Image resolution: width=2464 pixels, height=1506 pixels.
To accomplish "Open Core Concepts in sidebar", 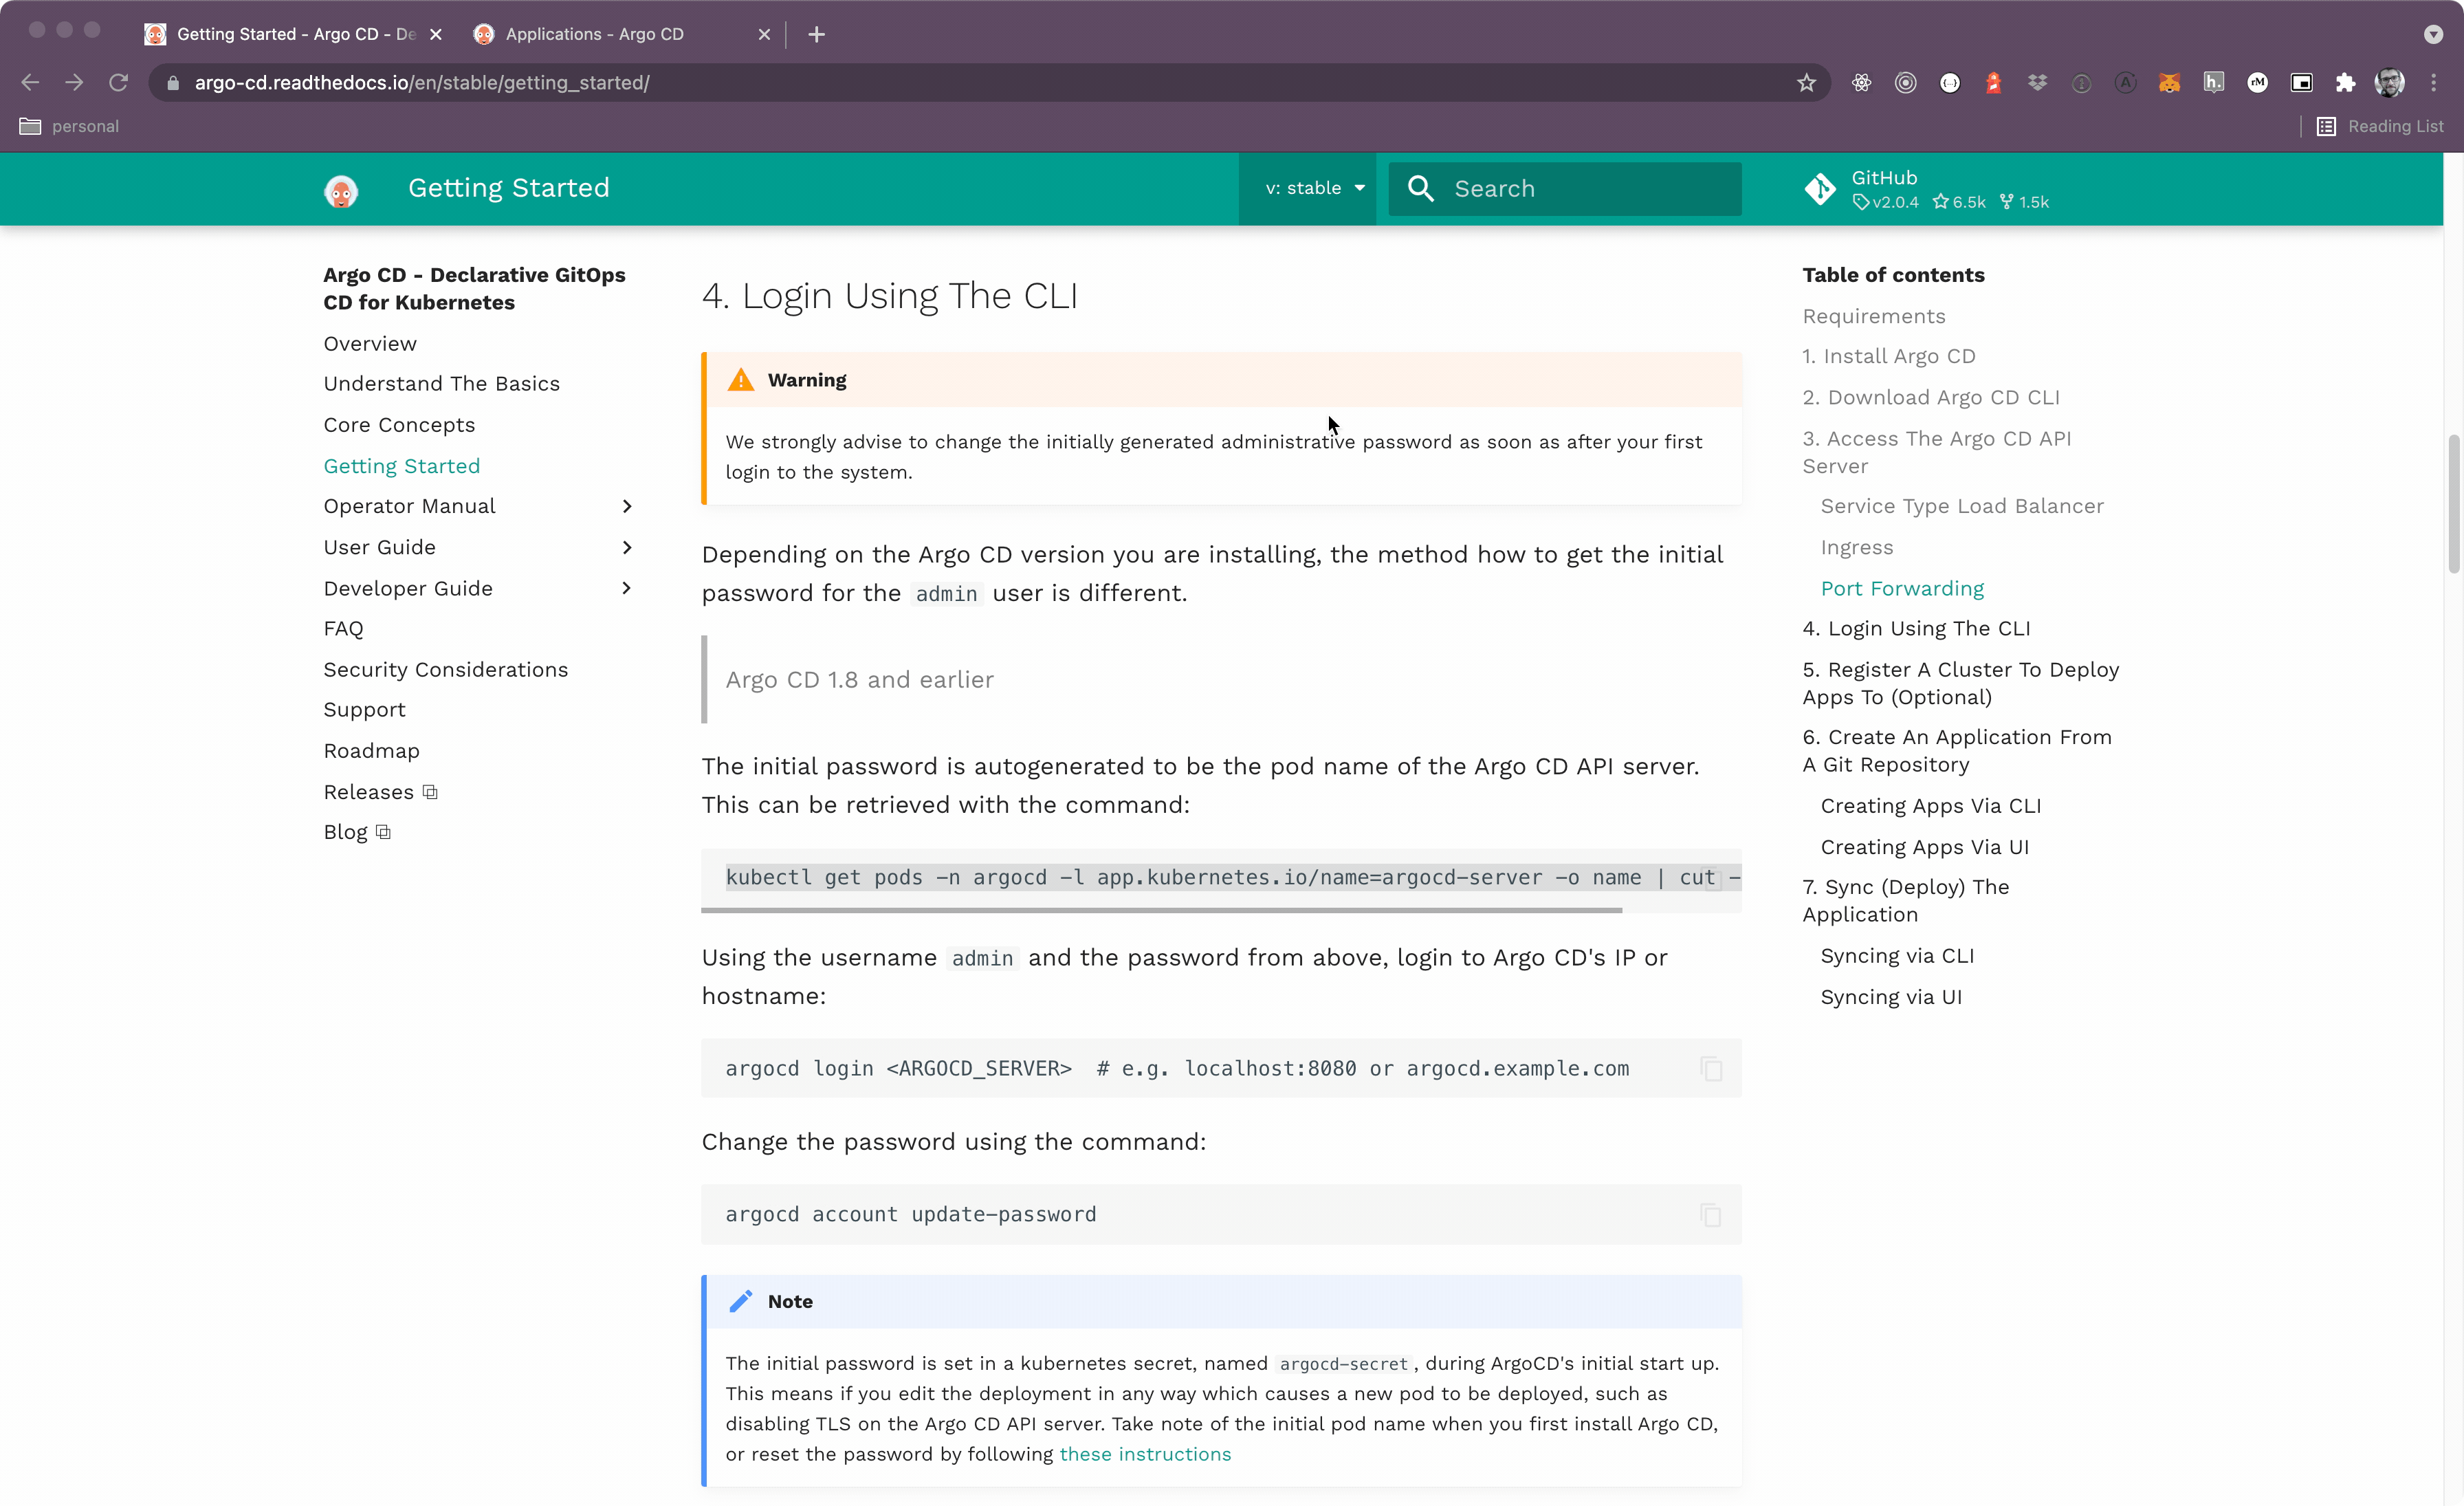I will coord(399,425).
